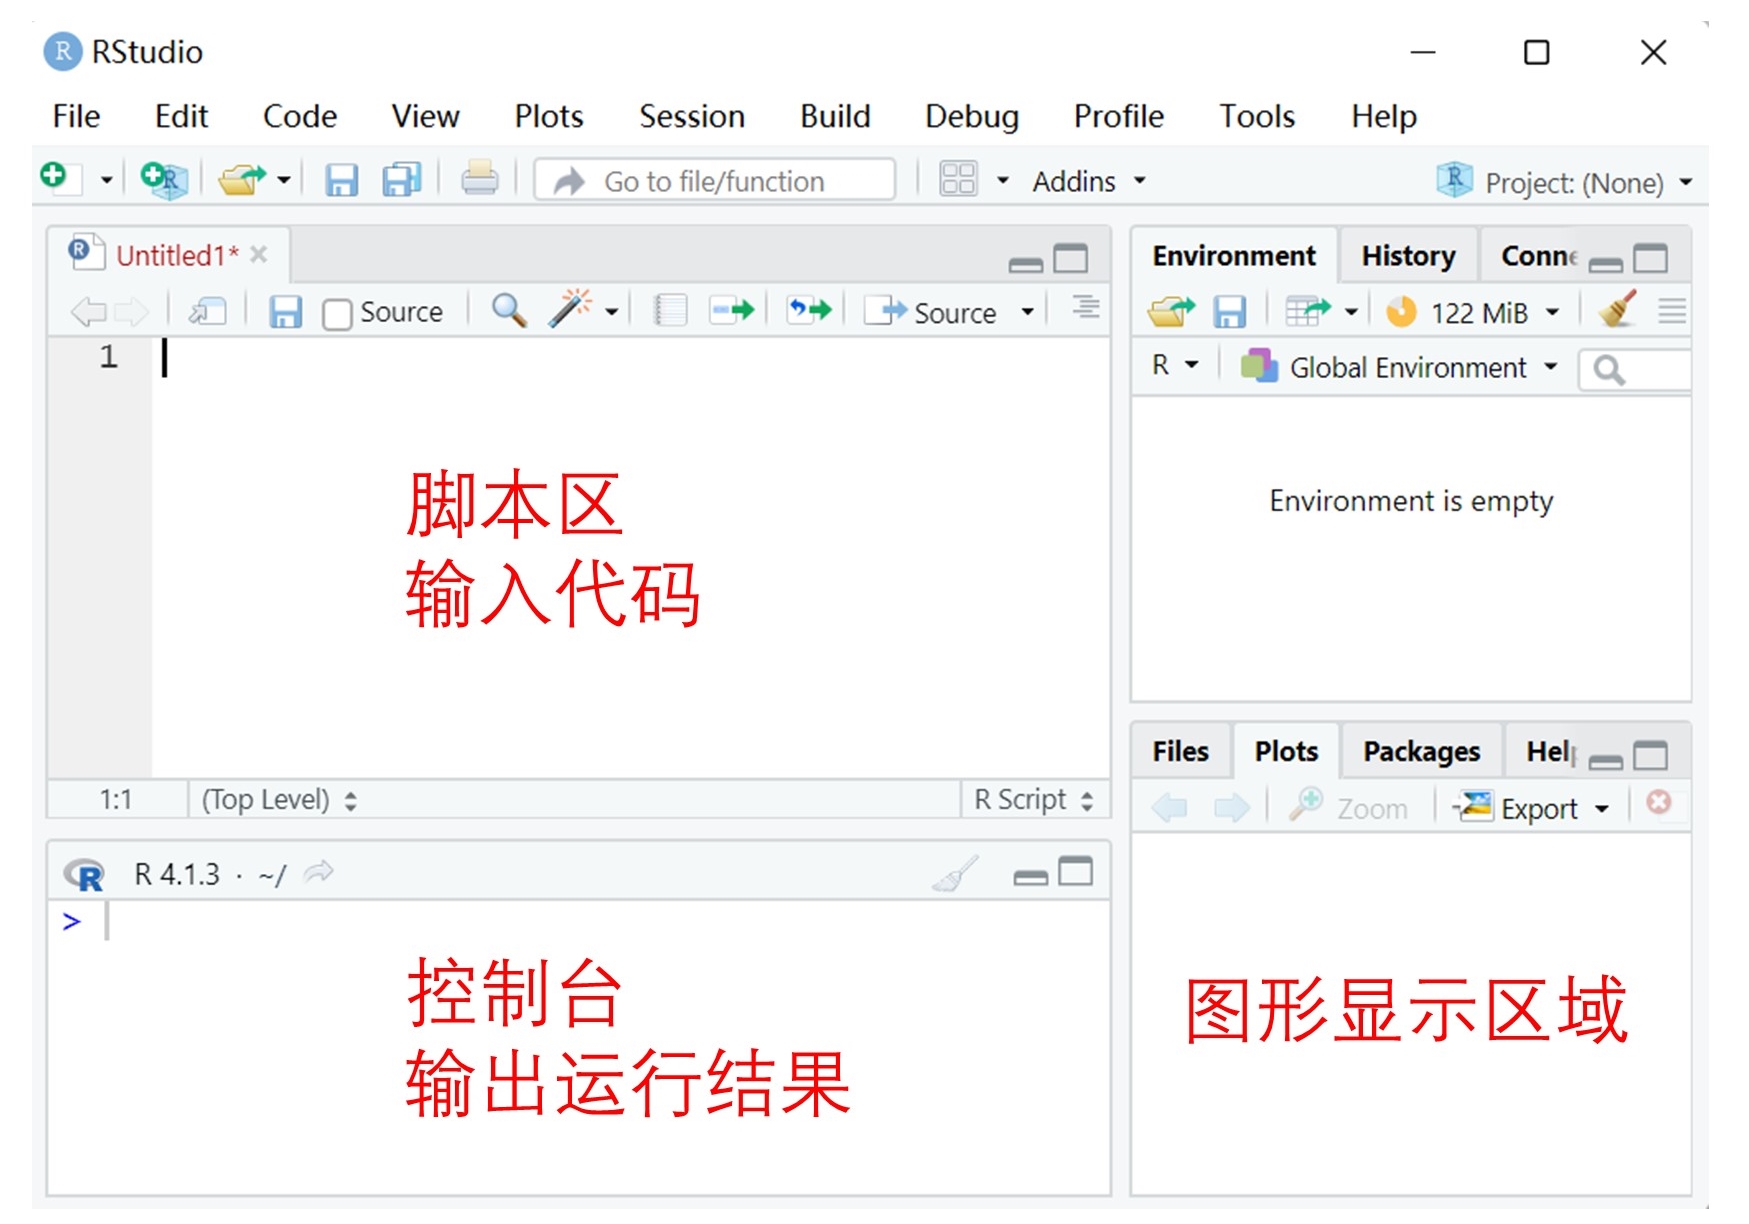The width and height of the screenshot is (1749, 1224).
Task: Open the Debug menu
Action: (971, 116)
